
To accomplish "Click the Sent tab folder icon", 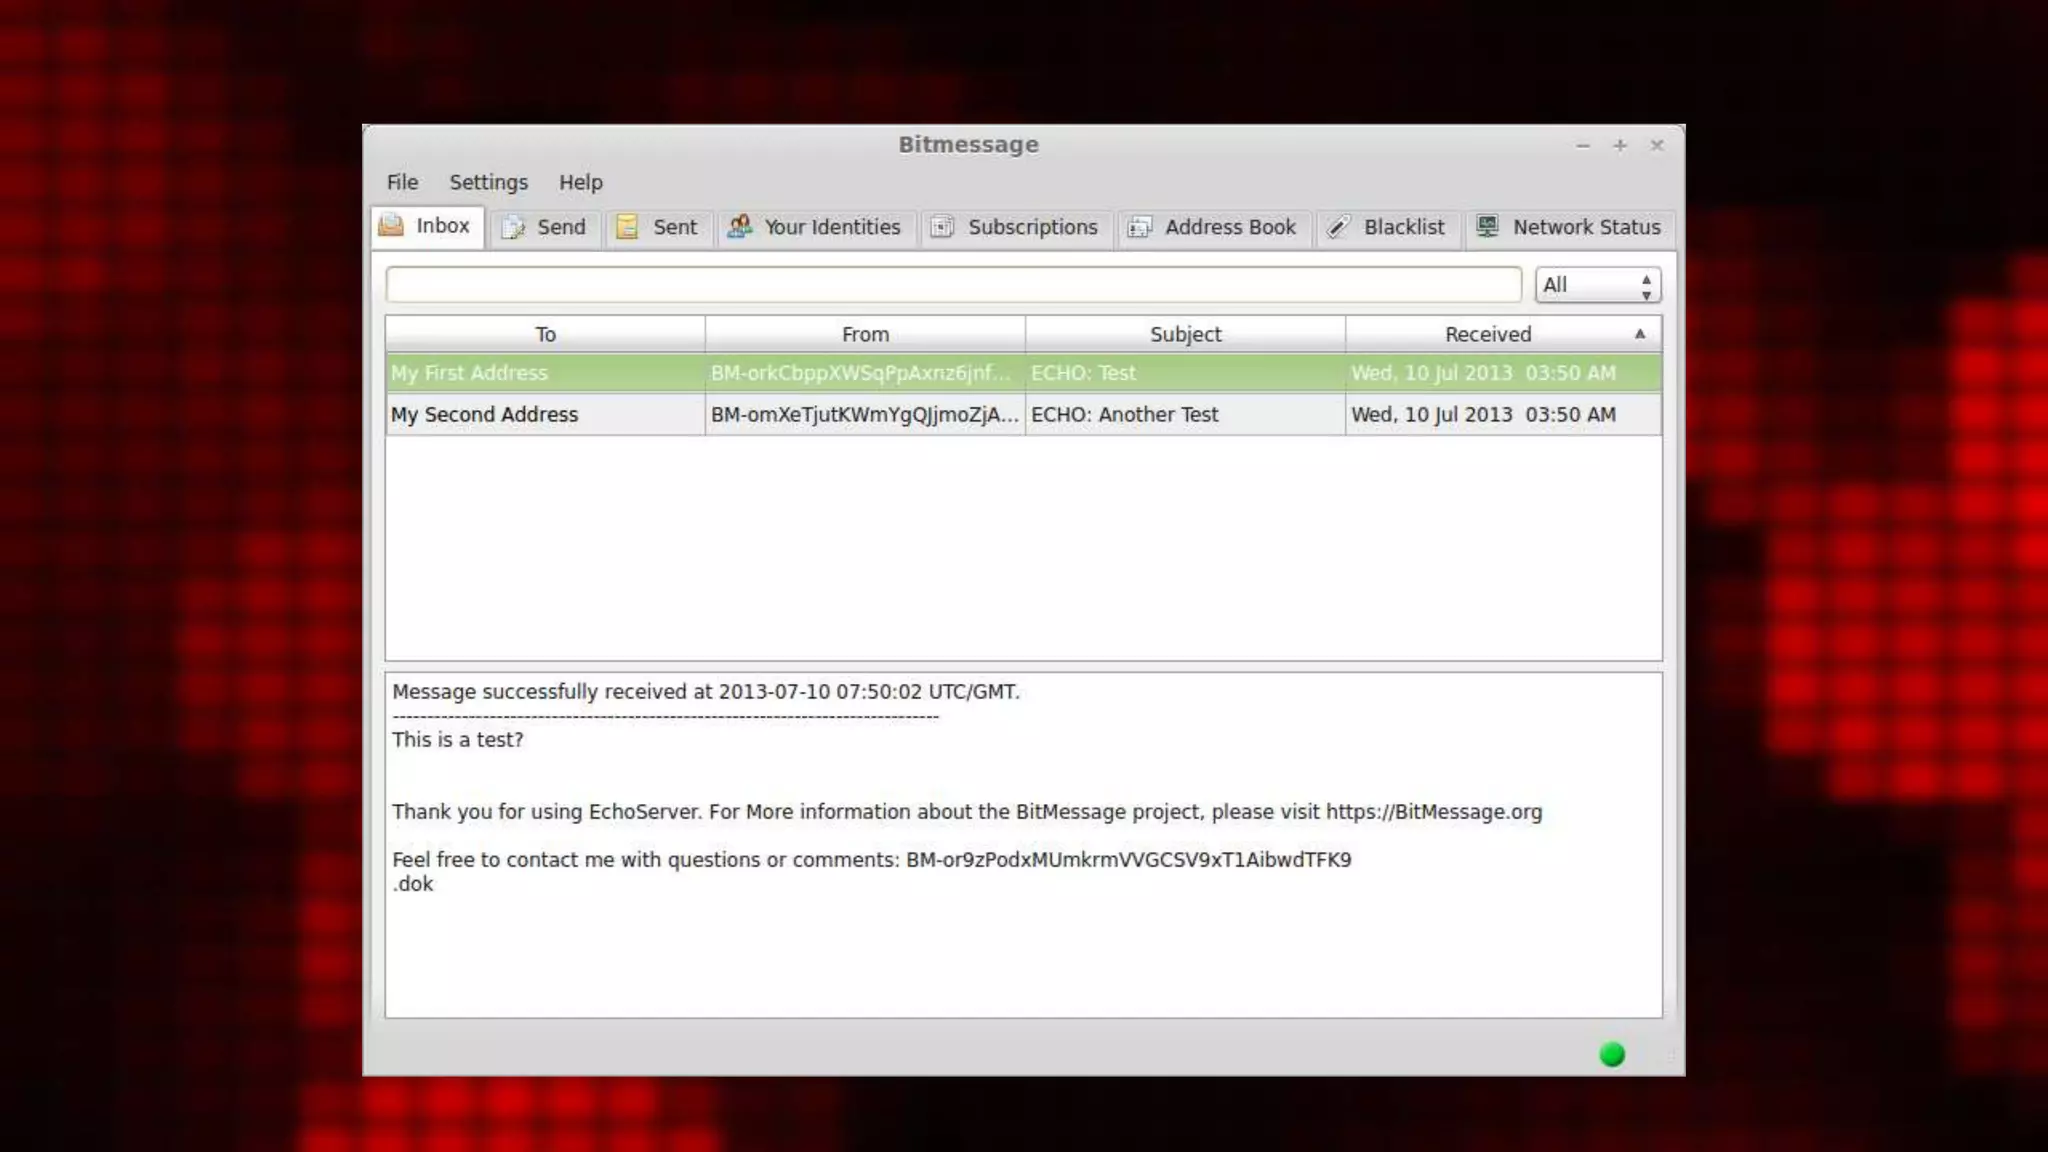I will (627, 228).
